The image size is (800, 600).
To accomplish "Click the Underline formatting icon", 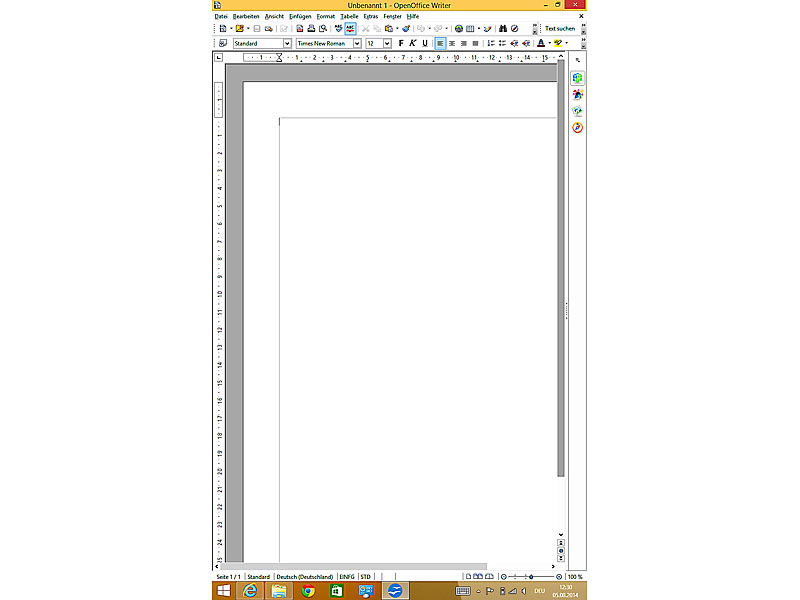I will pos(424,44).
